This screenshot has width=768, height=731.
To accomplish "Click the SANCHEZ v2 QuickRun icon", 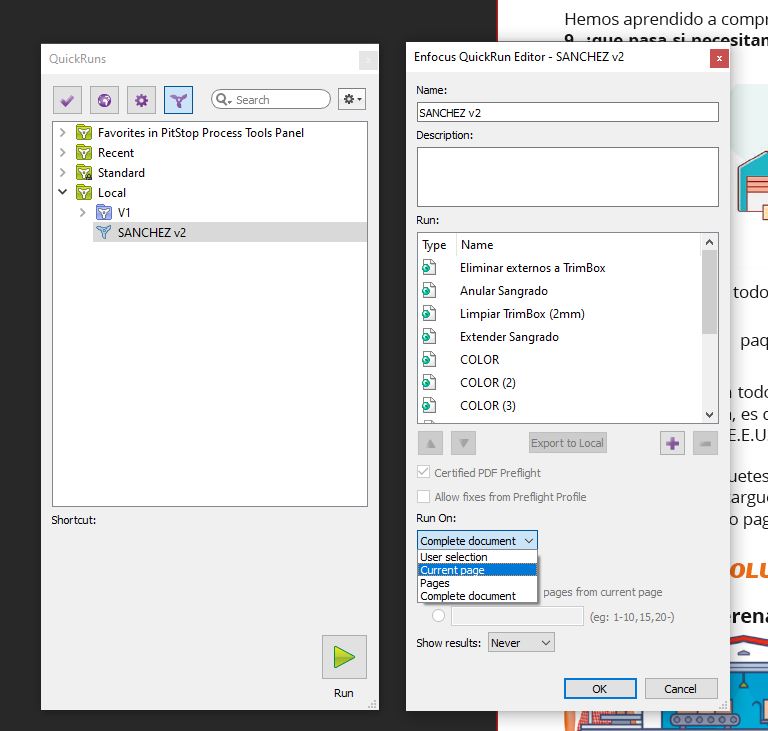I will click(x=103, y=232).
